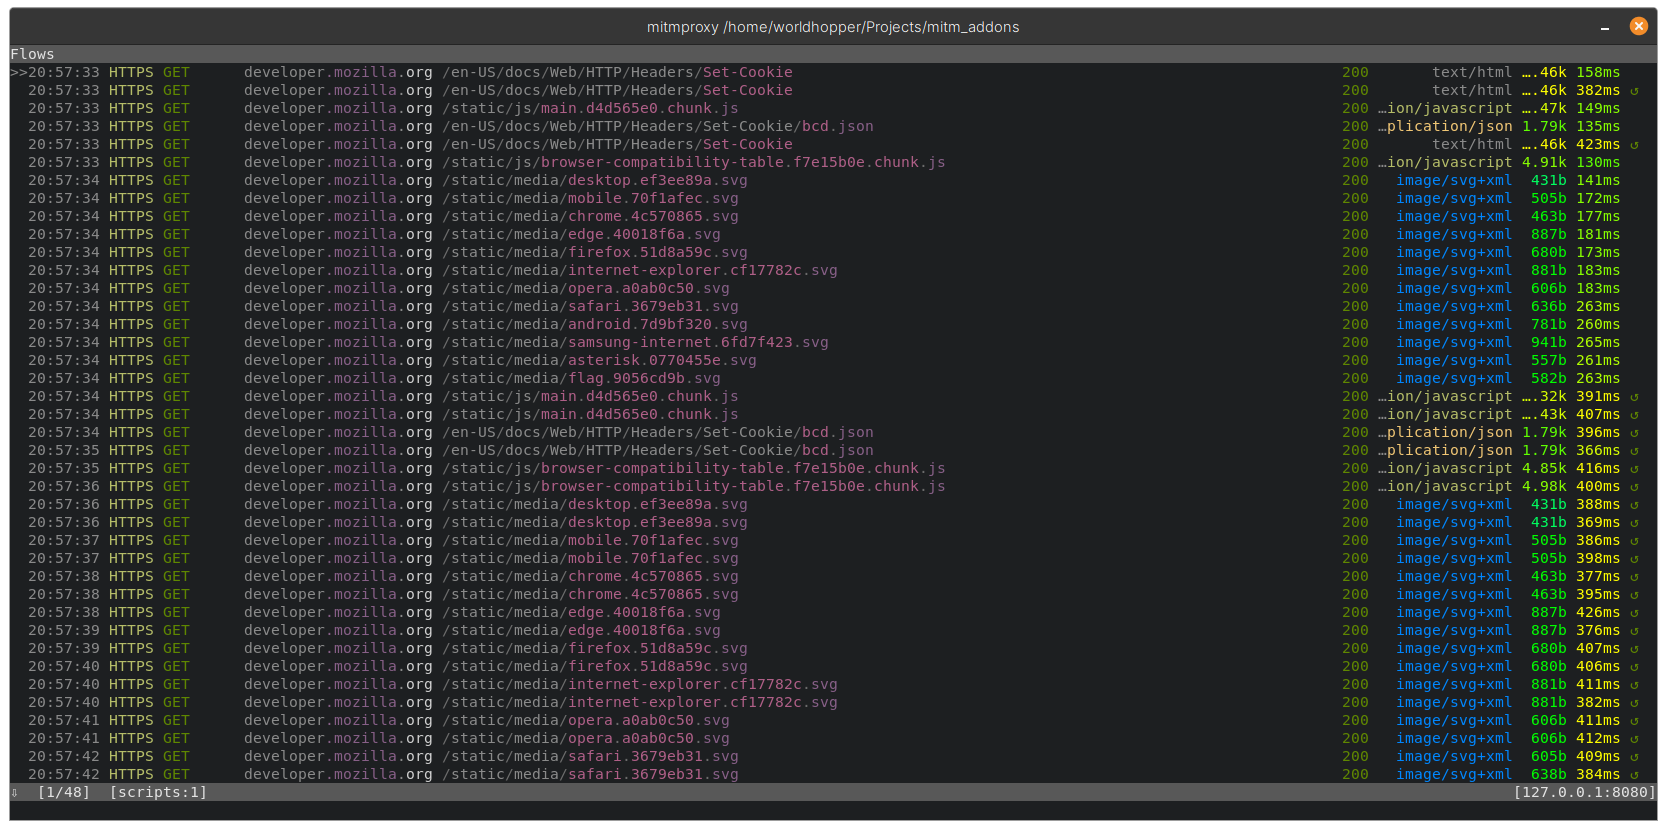Select the asterisk.0770455e.svg request row
The width and height of the screenshot is (1667, 830).
point(650,361)
